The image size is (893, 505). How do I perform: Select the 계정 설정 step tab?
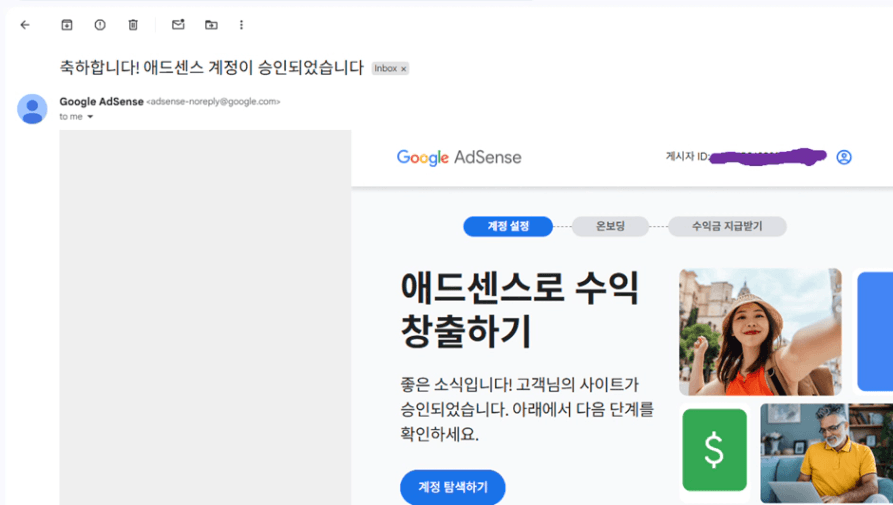pos(508,227)
